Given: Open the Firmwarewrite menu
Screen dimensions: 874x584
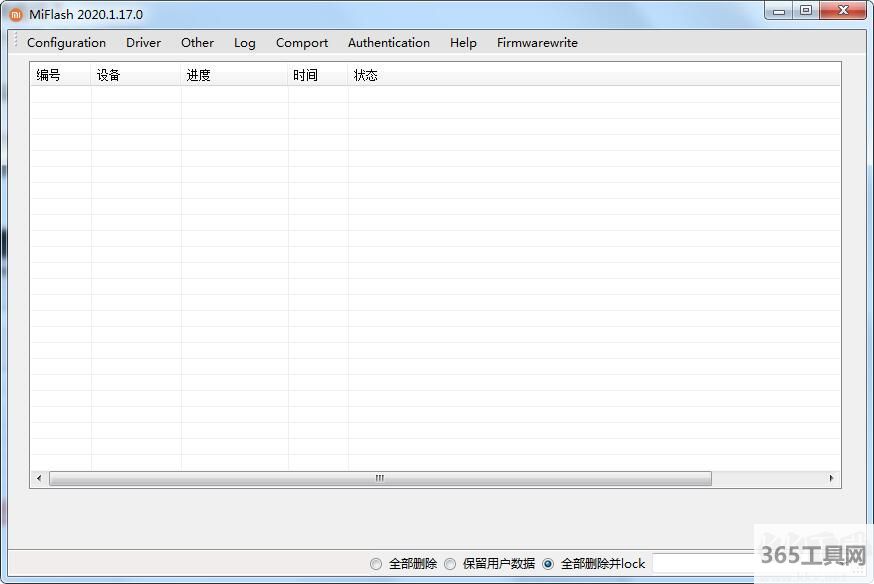Looking at the screenshot, I should coord(537,43).
